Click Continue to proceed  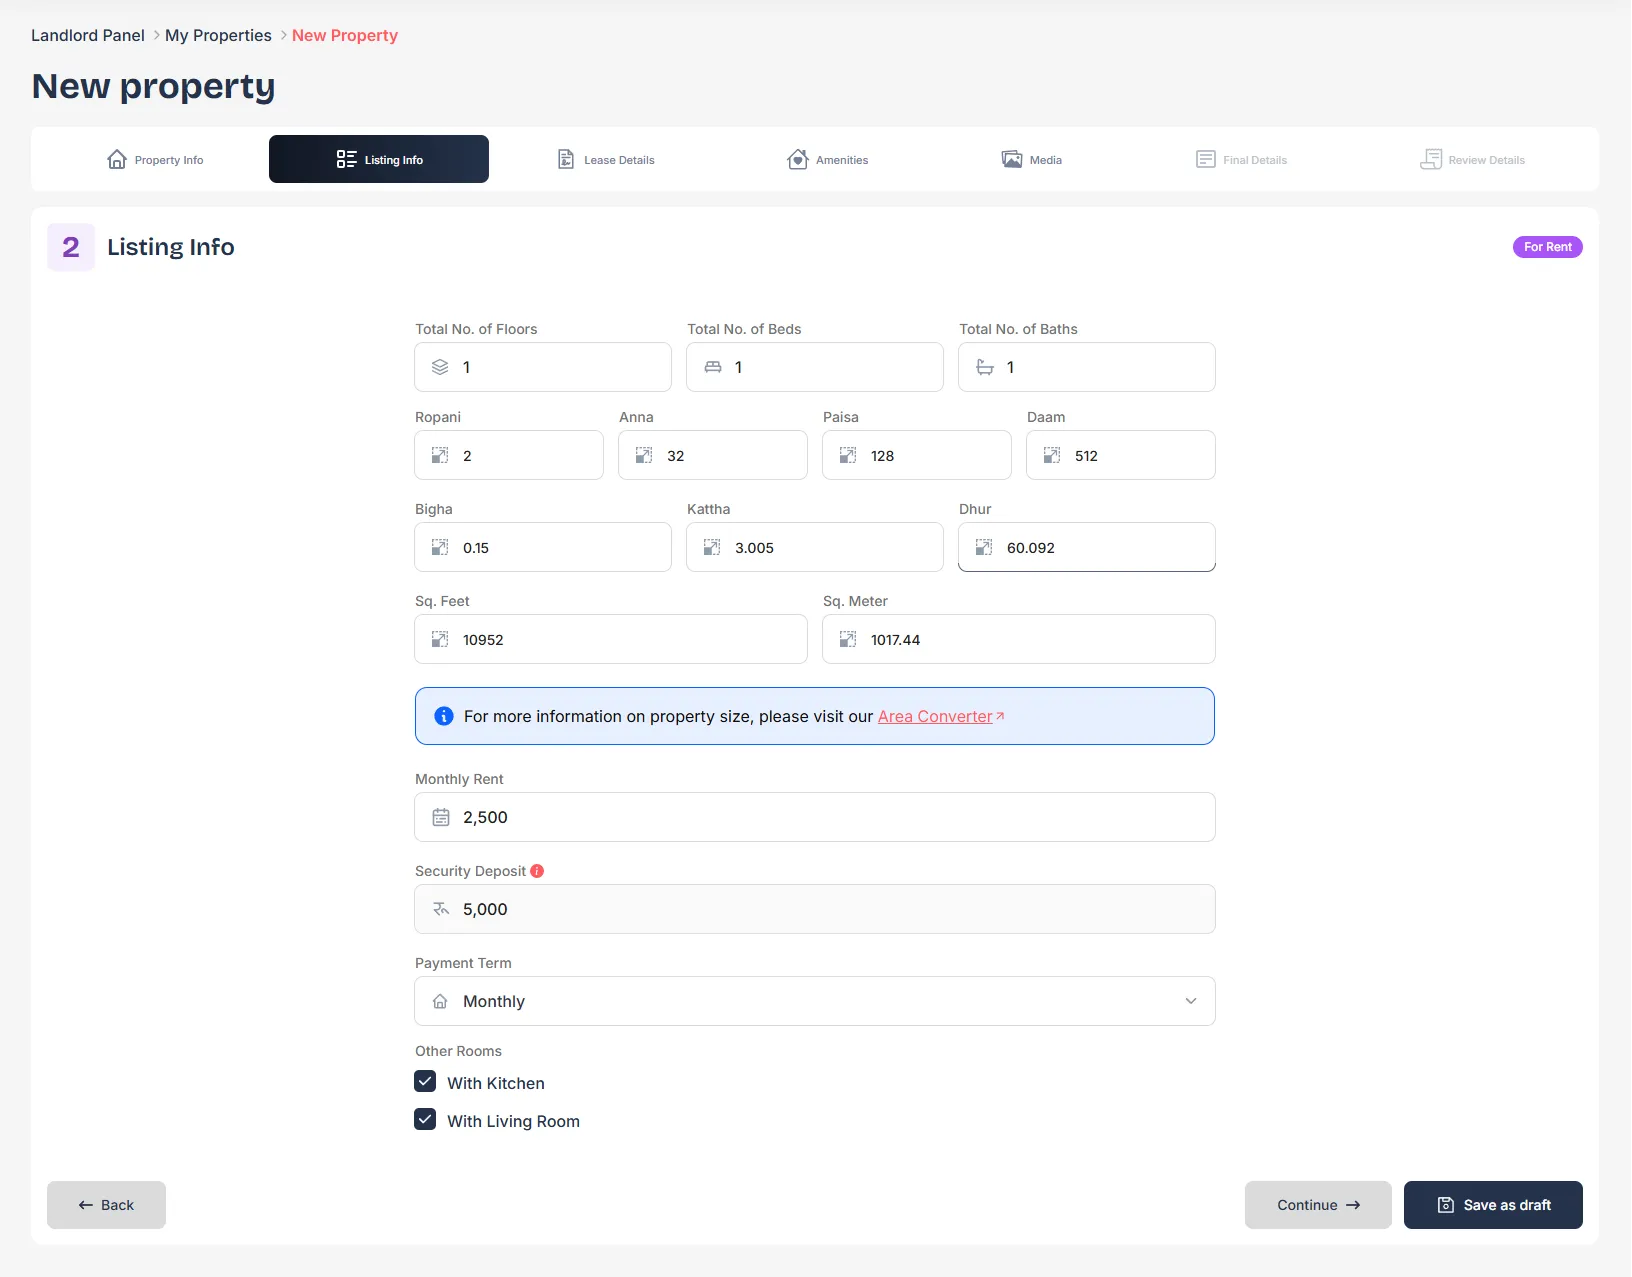pyautogui.click(x=1318, y=1205)
